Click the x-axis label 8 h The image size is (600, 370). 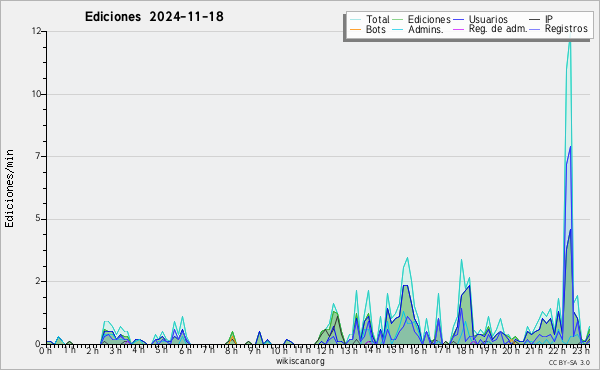coord(232,350)
